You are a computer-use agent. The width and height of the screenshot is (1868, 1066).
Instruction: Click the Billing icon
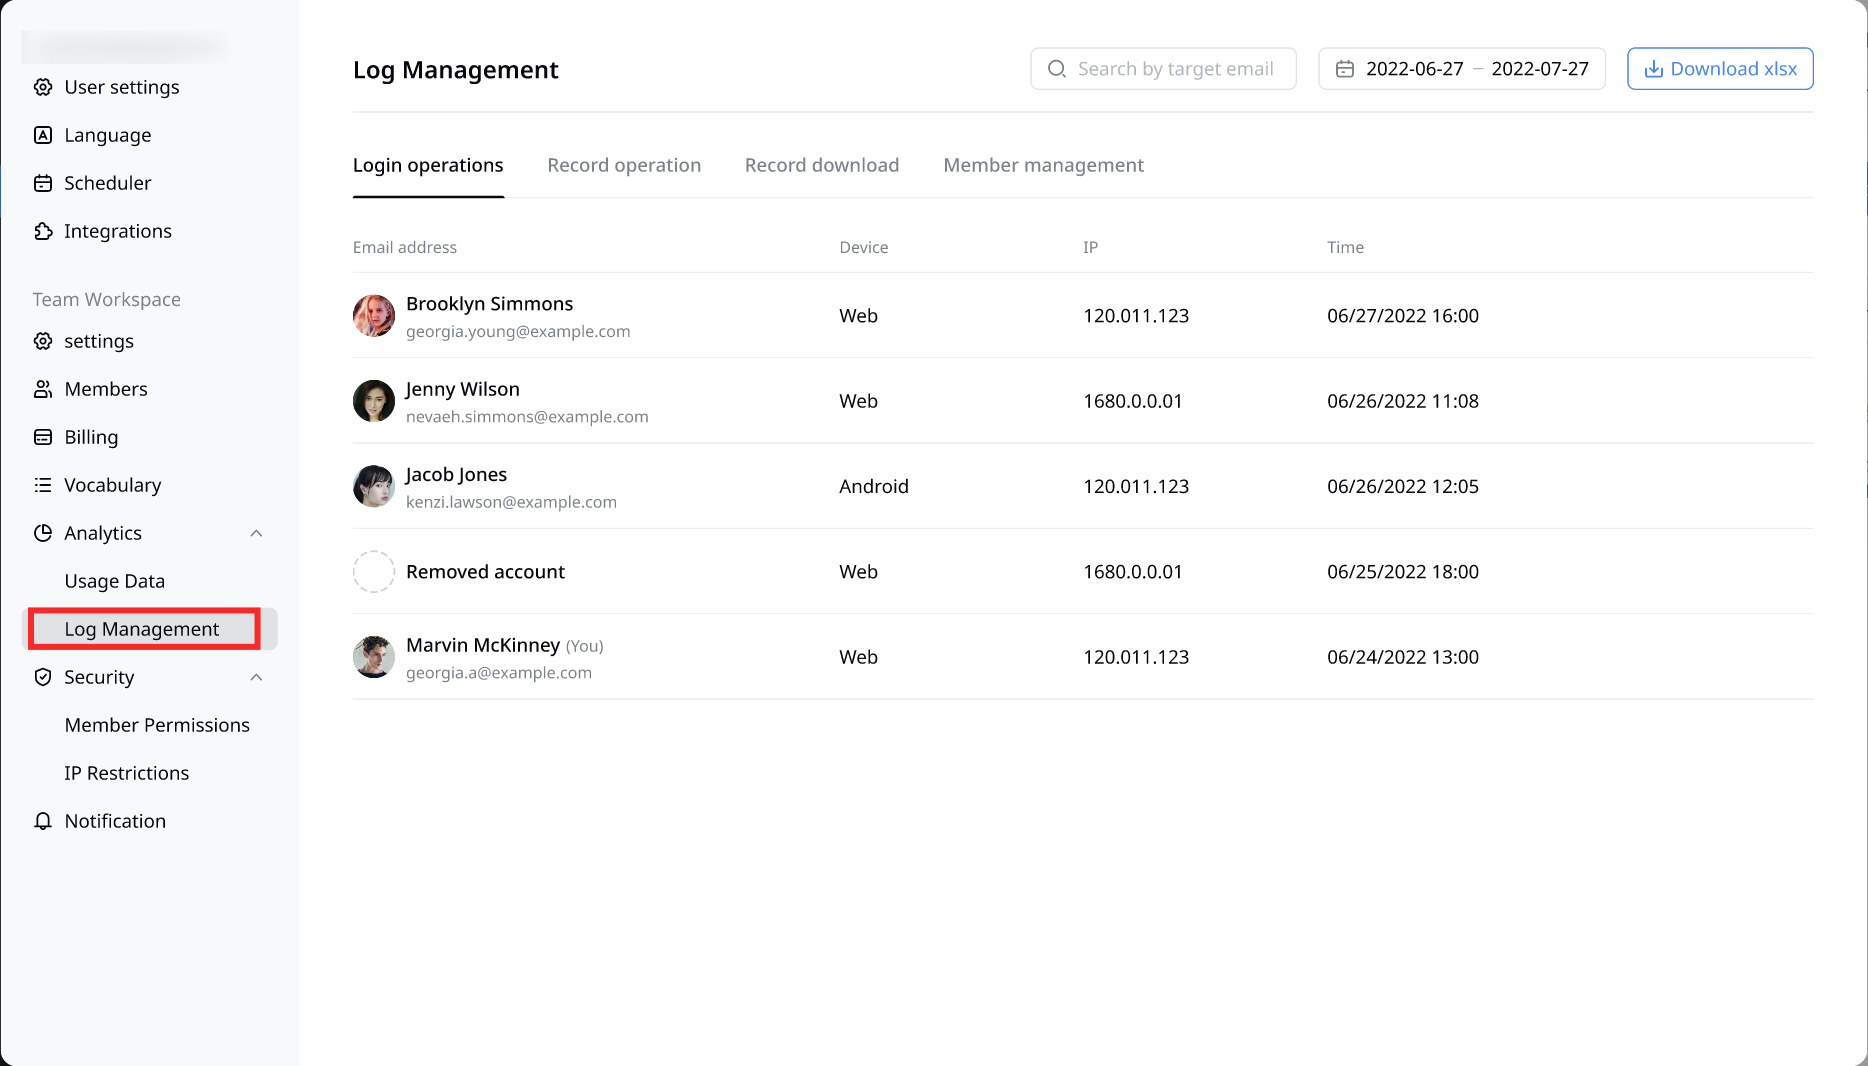[43, 437]
